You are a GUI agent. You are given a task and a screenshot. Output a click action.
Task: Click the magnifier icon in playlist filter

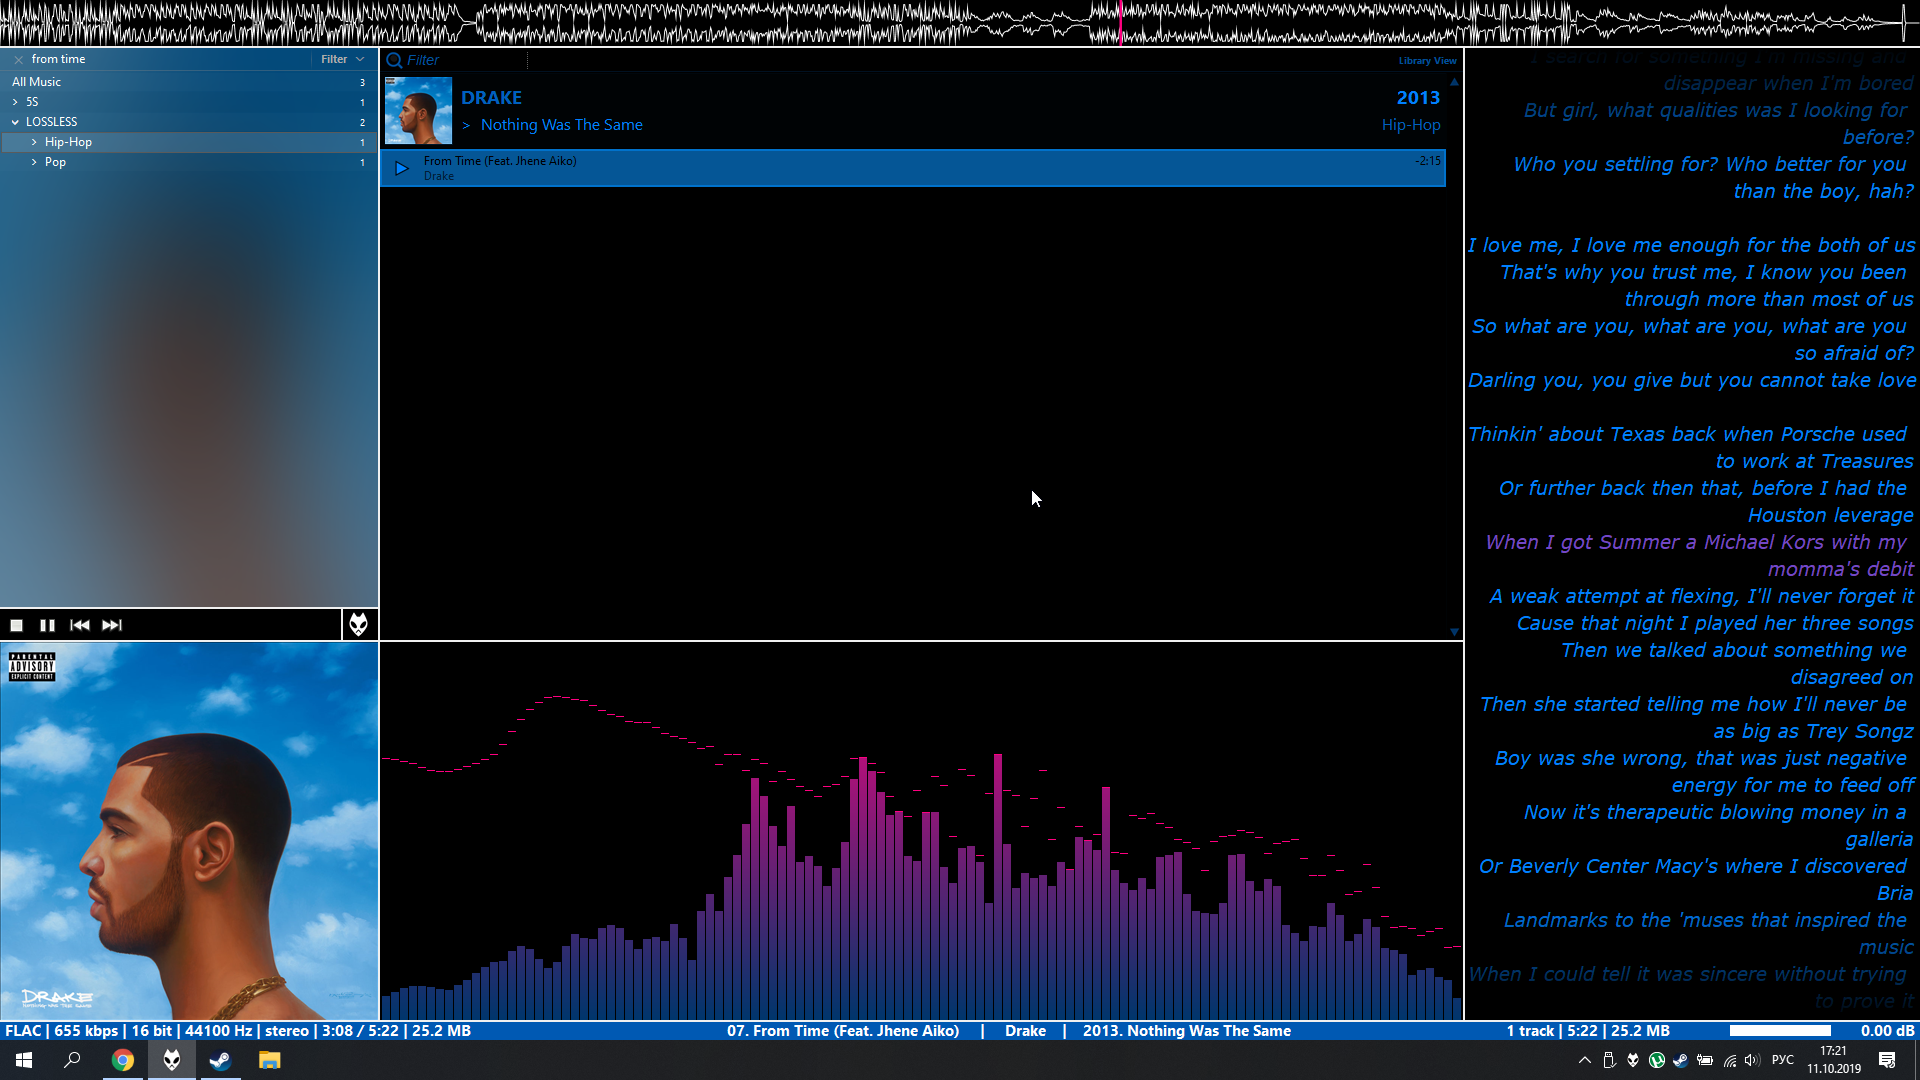point(394,60)
